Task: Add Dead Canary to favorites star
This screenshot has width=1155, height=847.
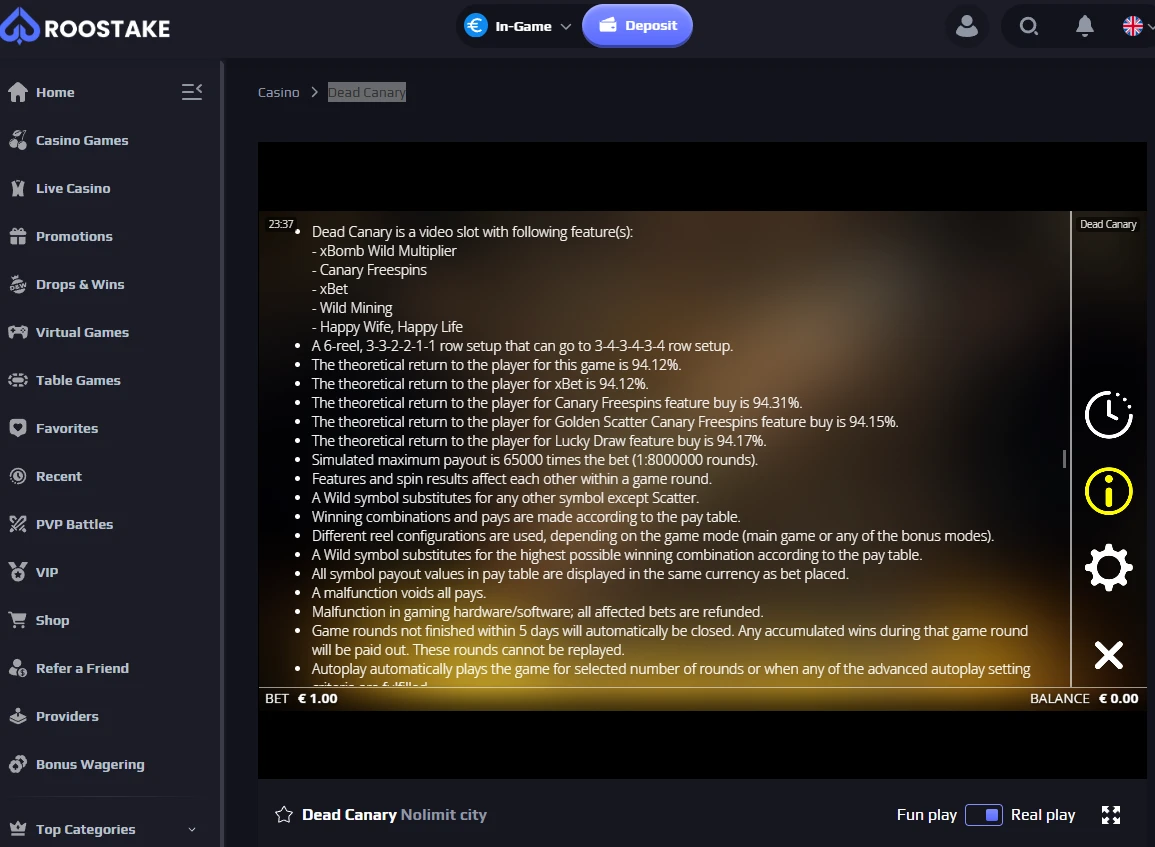Action: click(284, 815)
